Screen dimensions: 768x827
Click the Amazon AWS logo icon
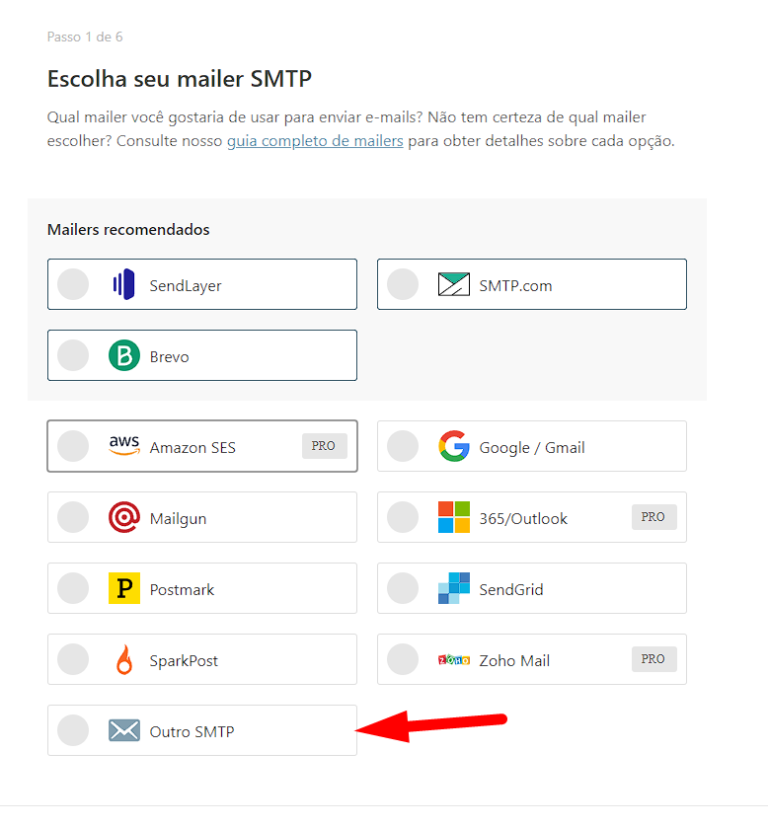(x=124, y=447)
